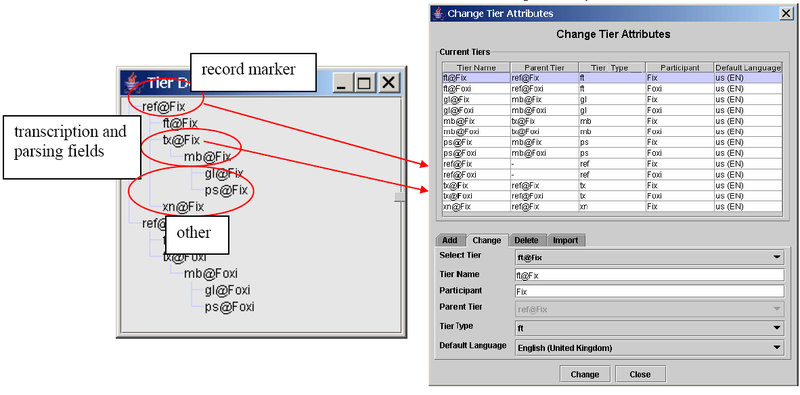Select the mb@Foxi row in Current Tiers
Viewport: 800px width, 395px height.
point(612,132)
